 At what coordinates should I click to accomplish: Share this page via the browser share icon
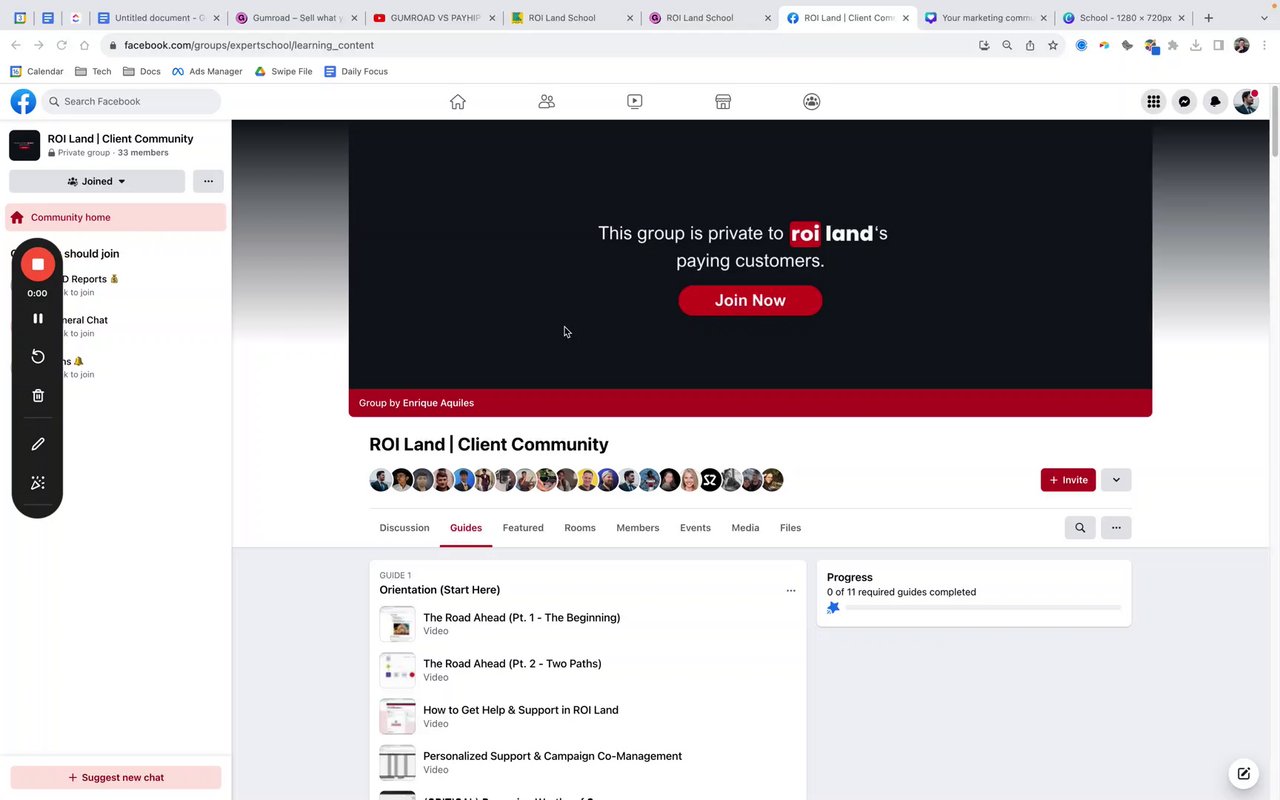pyautogui.click(x=1030, y=45)
